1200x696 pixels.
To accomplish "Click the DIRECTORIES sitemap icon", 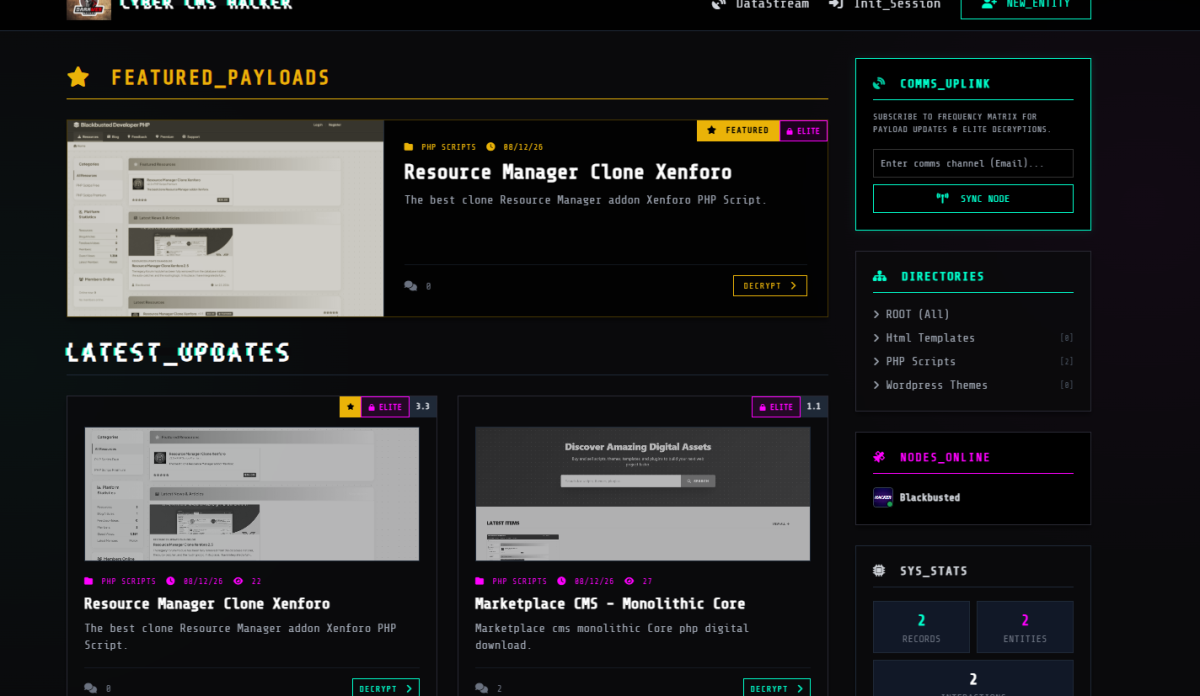I will 880,276.
